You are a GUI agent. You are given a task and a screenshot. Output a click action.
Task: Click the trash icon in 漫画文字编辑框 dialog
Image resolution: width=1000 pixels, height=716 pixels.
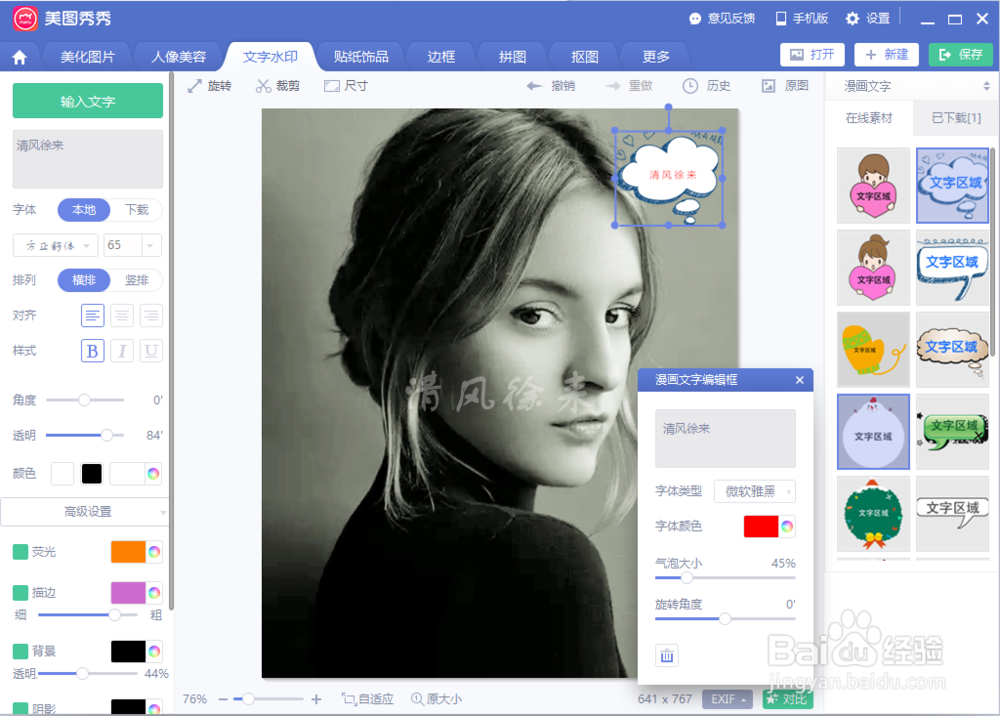(x=666, y=656)
